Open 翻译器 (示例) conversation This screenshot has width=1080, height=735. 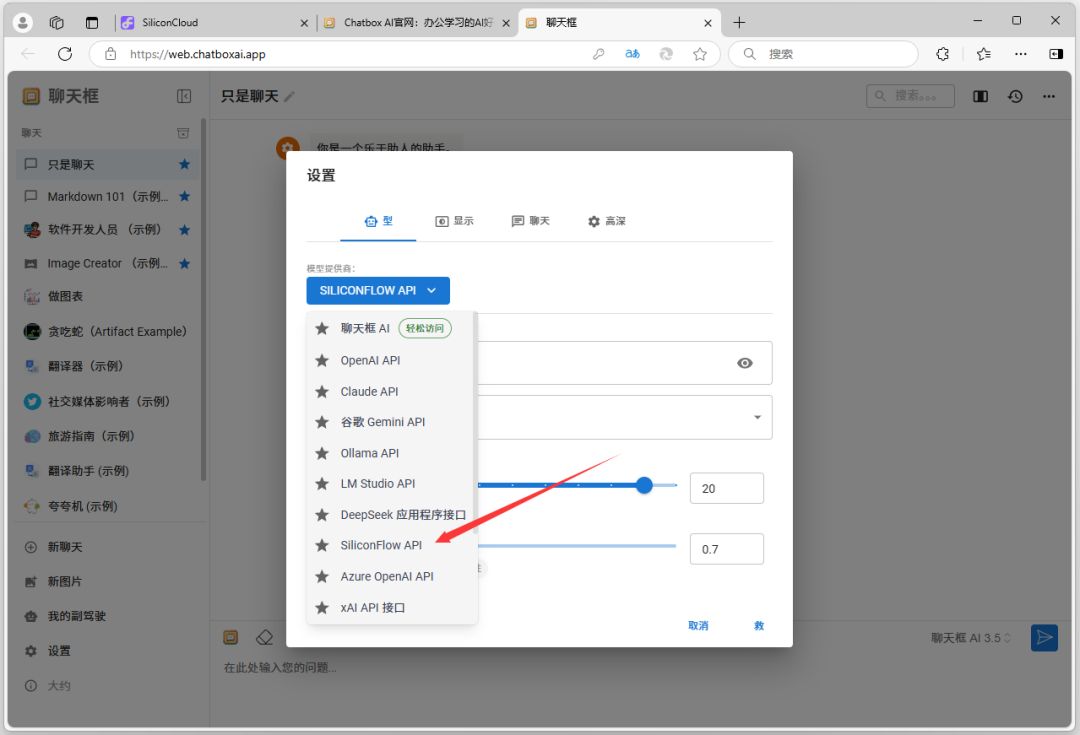click(107, 366)
